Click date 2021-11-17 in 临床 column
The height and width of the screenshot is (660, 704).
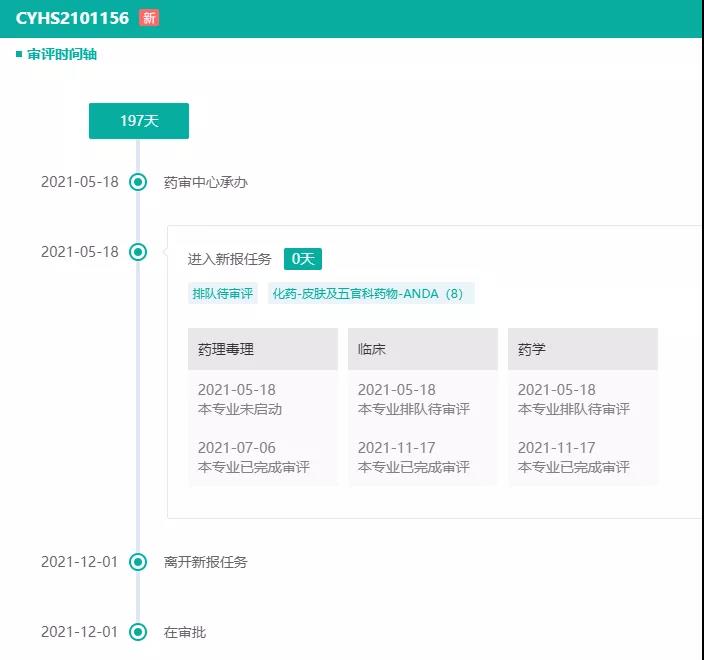[x=396, y=448]
